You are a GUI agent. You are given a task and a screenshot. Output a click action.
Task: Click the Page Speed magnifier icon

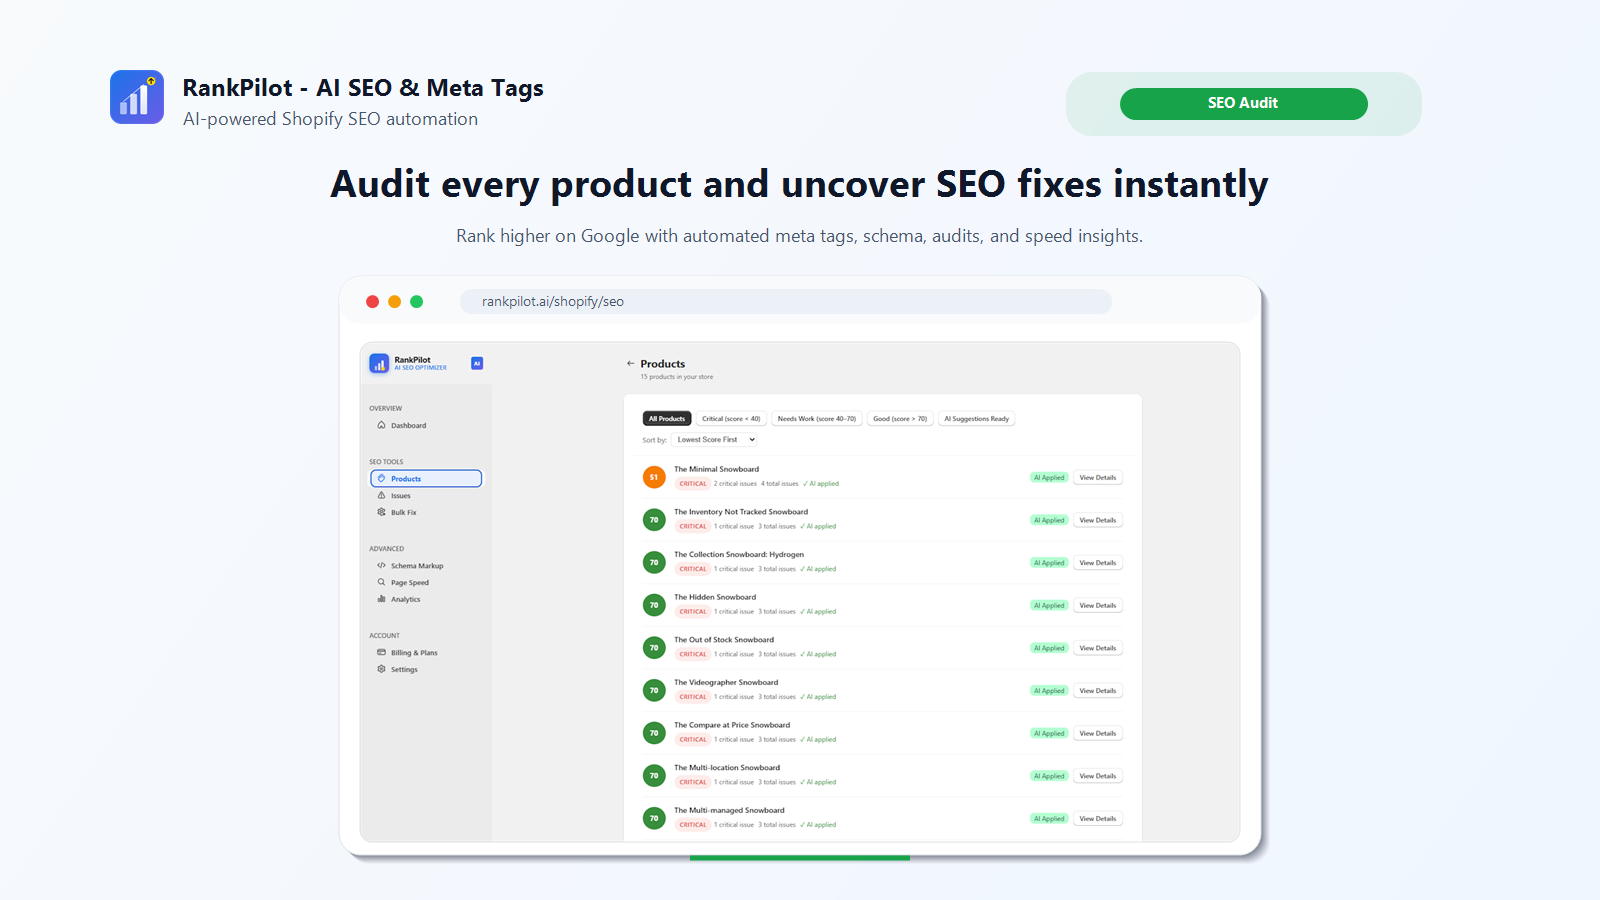click(x=381, y=582)
